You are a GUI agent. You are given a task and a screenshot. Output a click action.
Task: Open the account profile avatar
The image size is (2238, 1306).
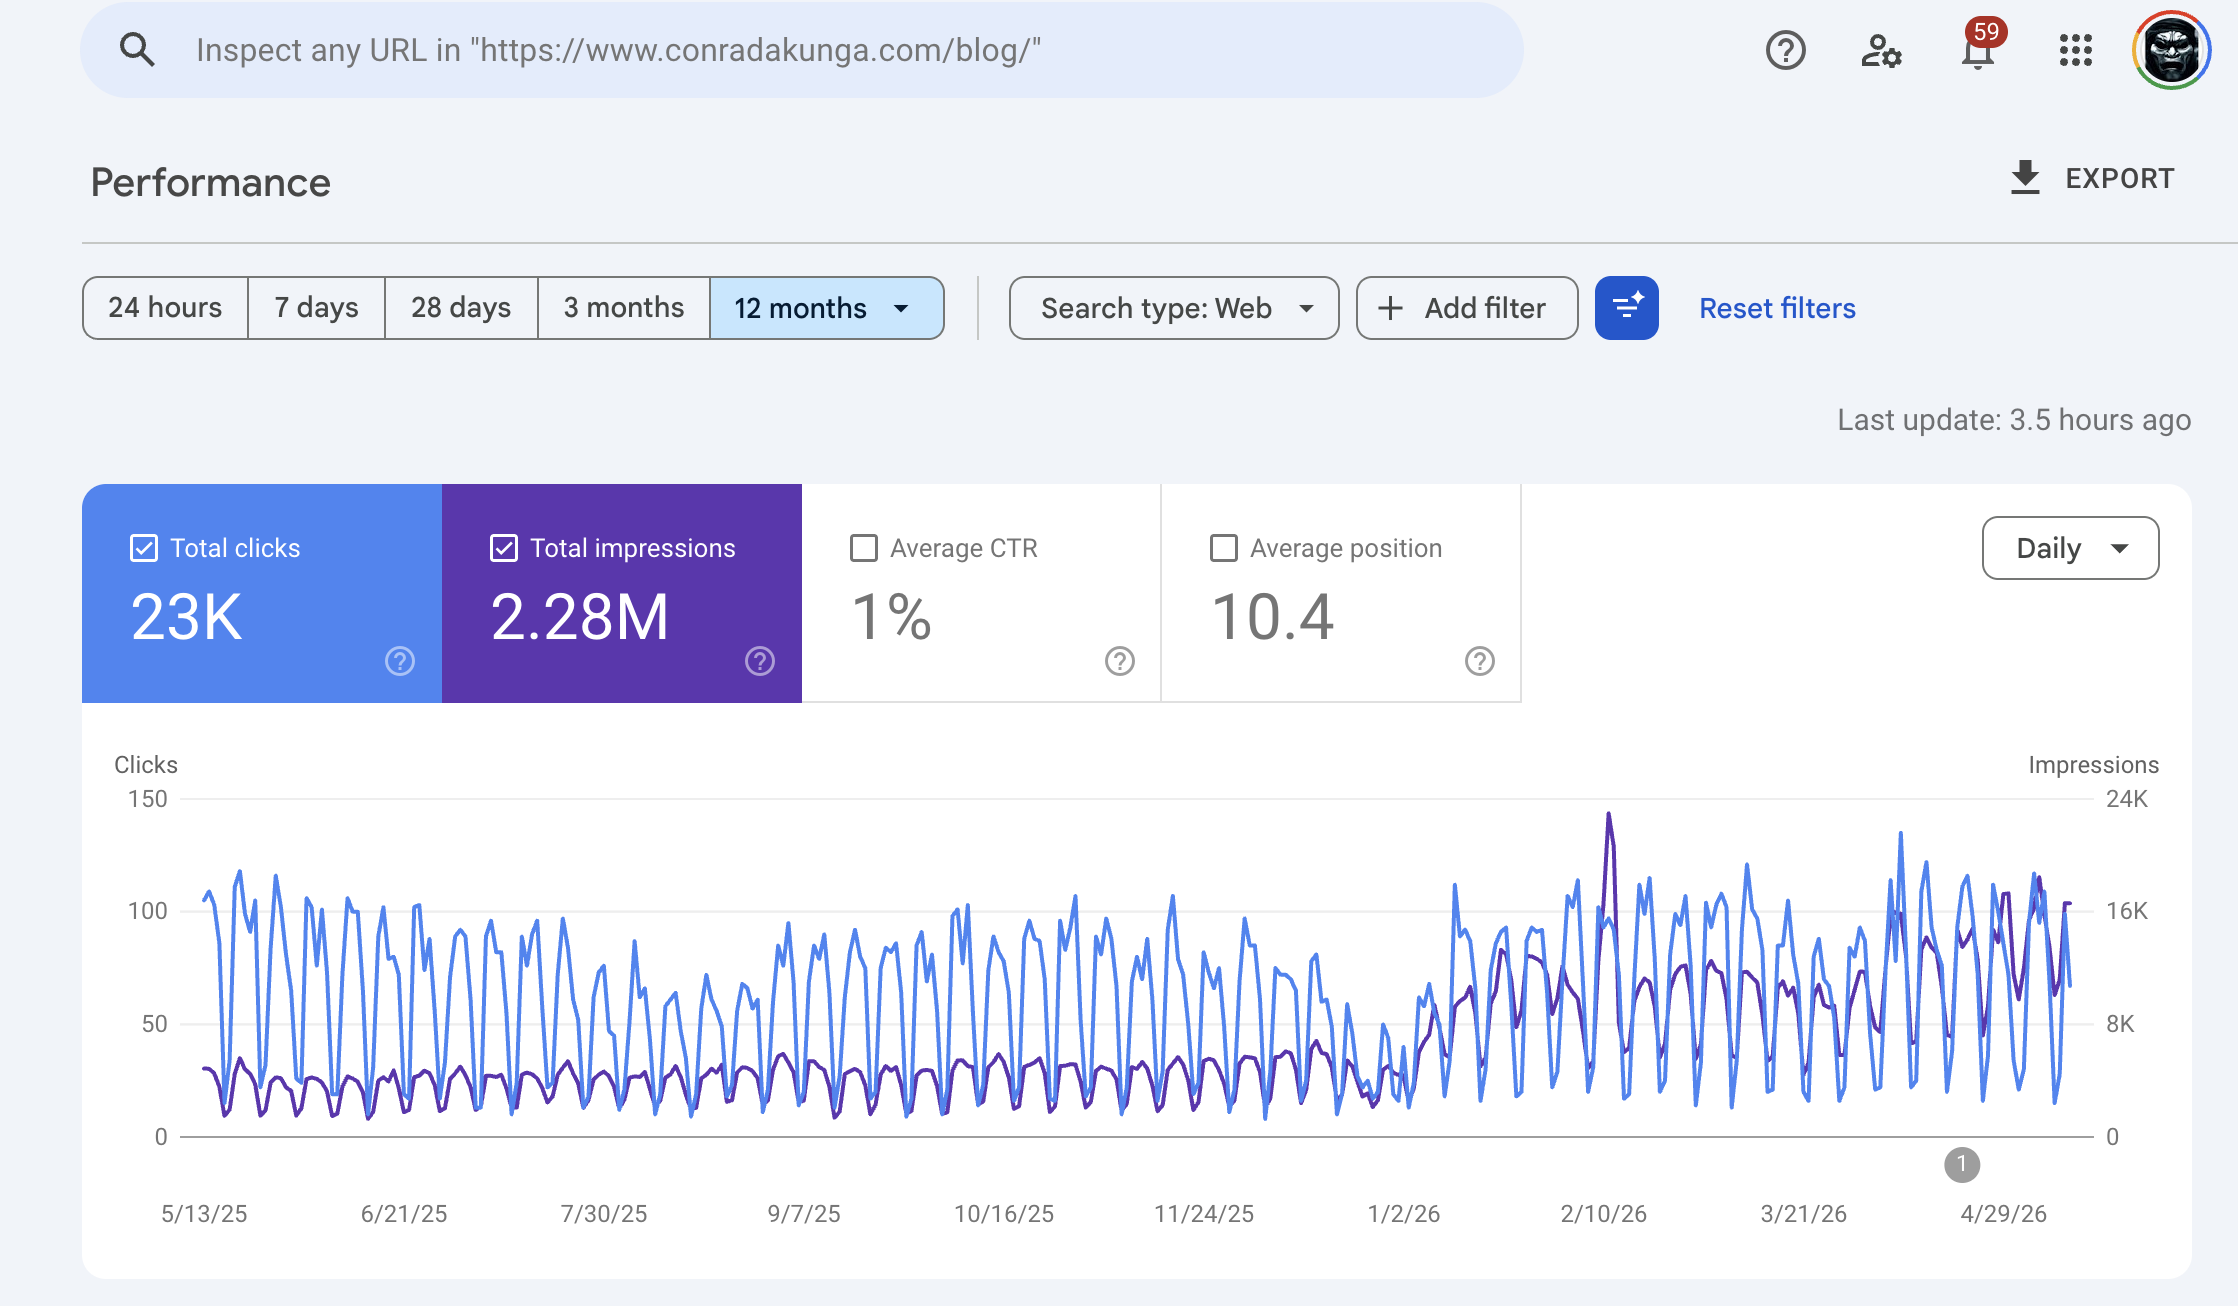(x=2171, y=50)
